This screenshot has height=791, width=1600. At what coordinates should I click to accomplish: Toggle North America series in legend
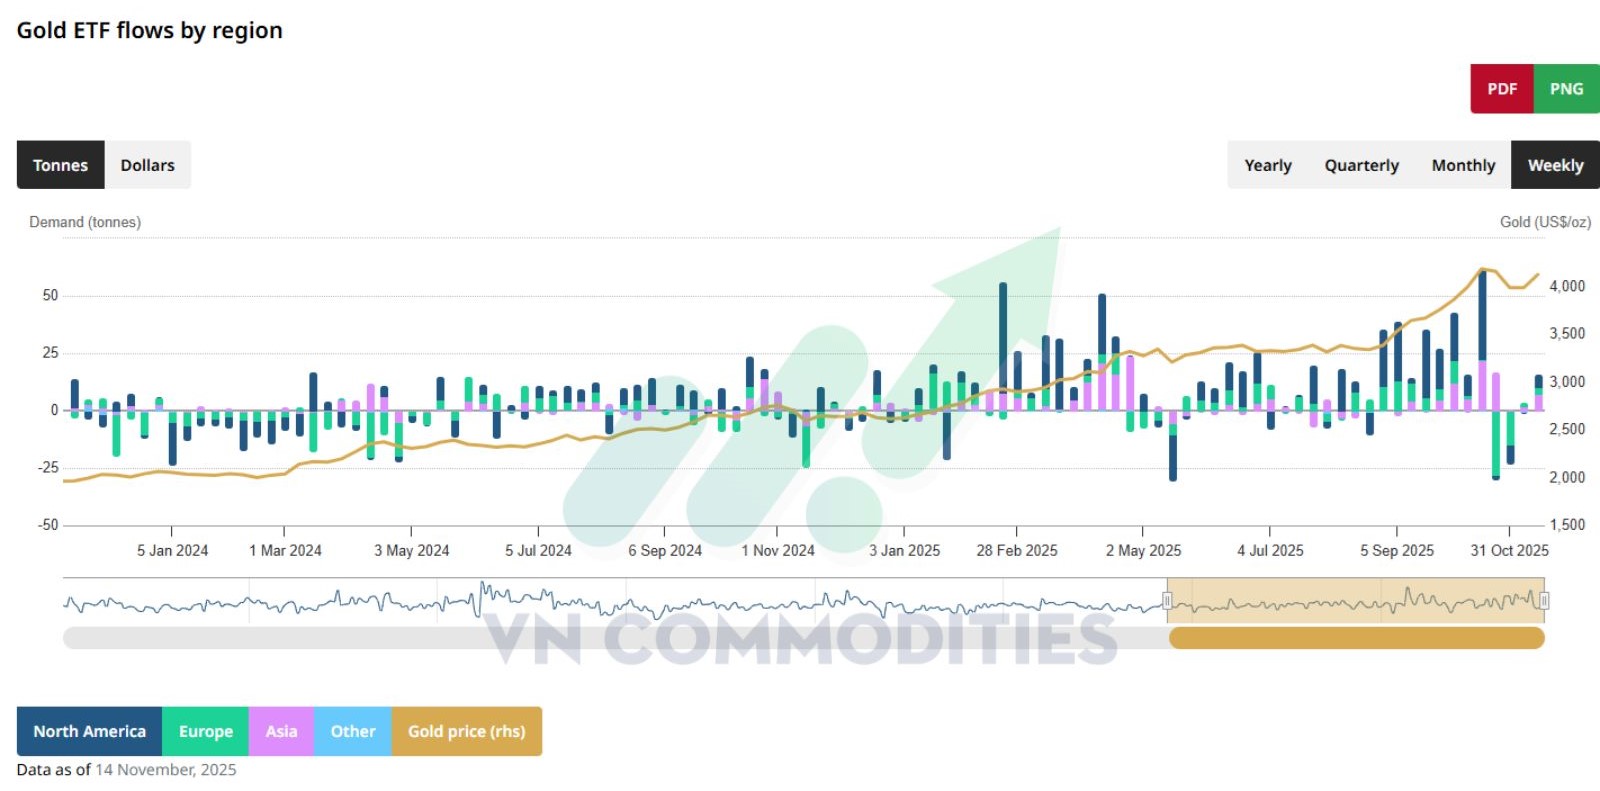89,731
